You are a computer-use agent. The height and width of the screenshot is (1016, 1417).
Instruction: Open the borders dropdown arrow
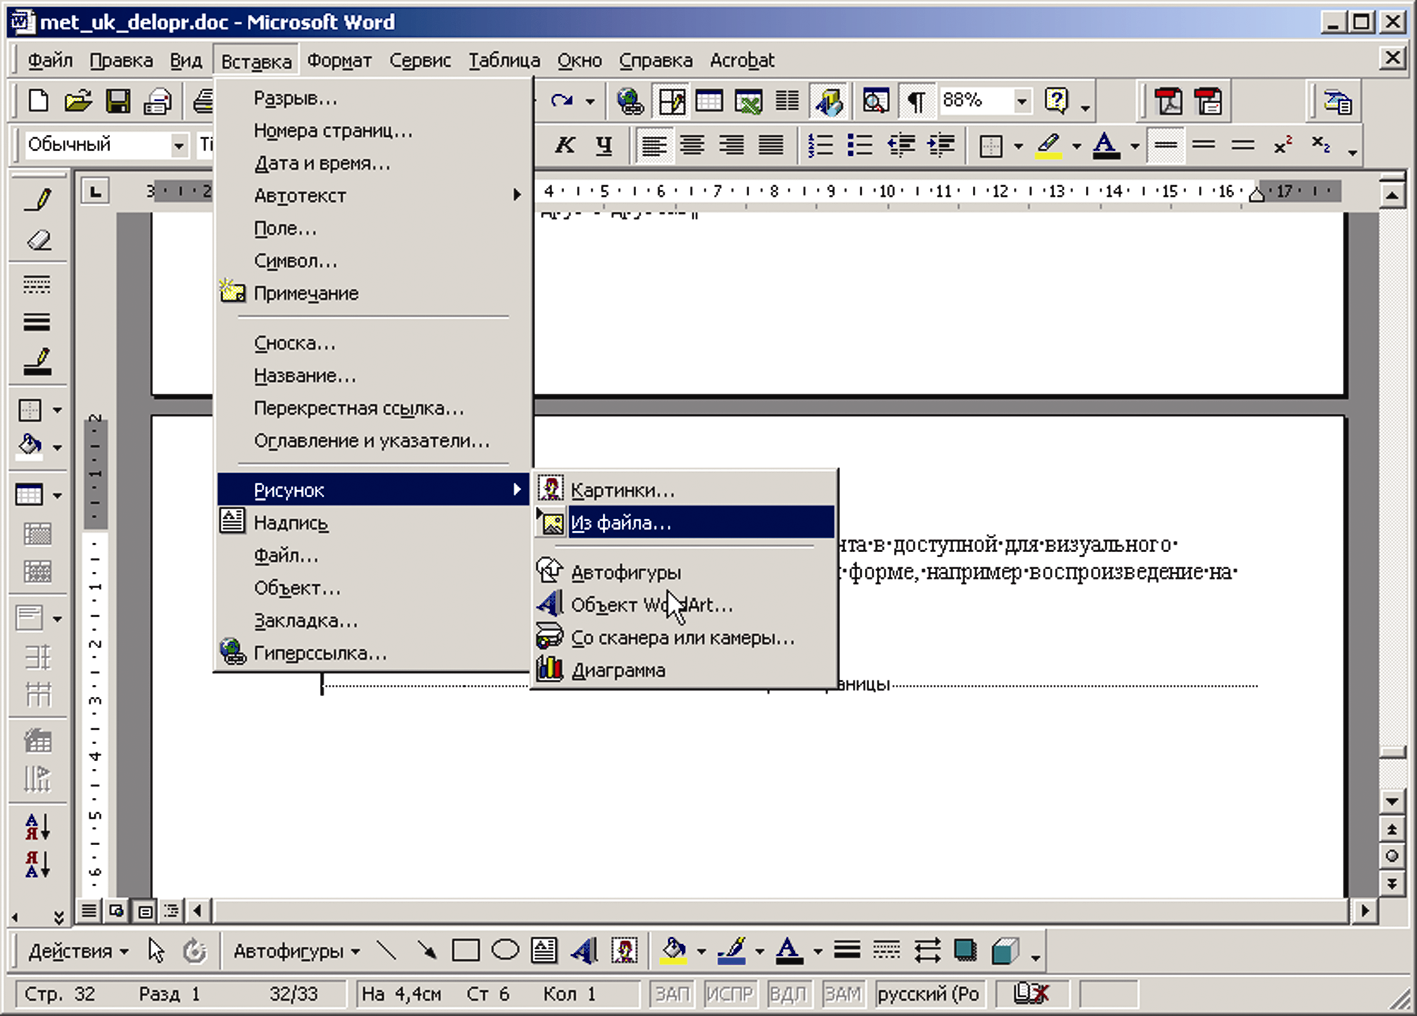1018,146
